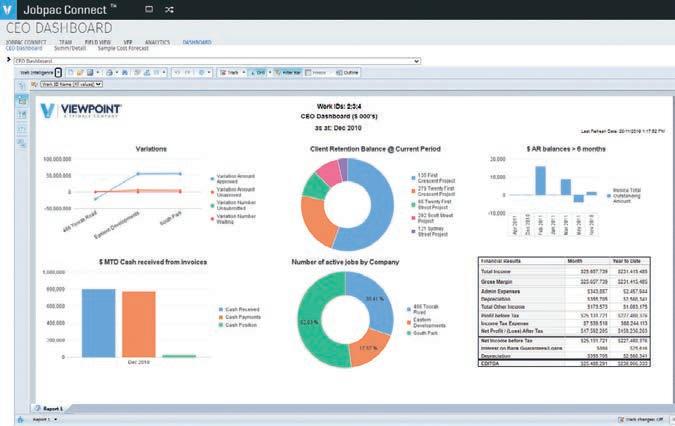Click Track changes: Off in status bar
This screenshot has width=675, height=426.
pos(641,420)
